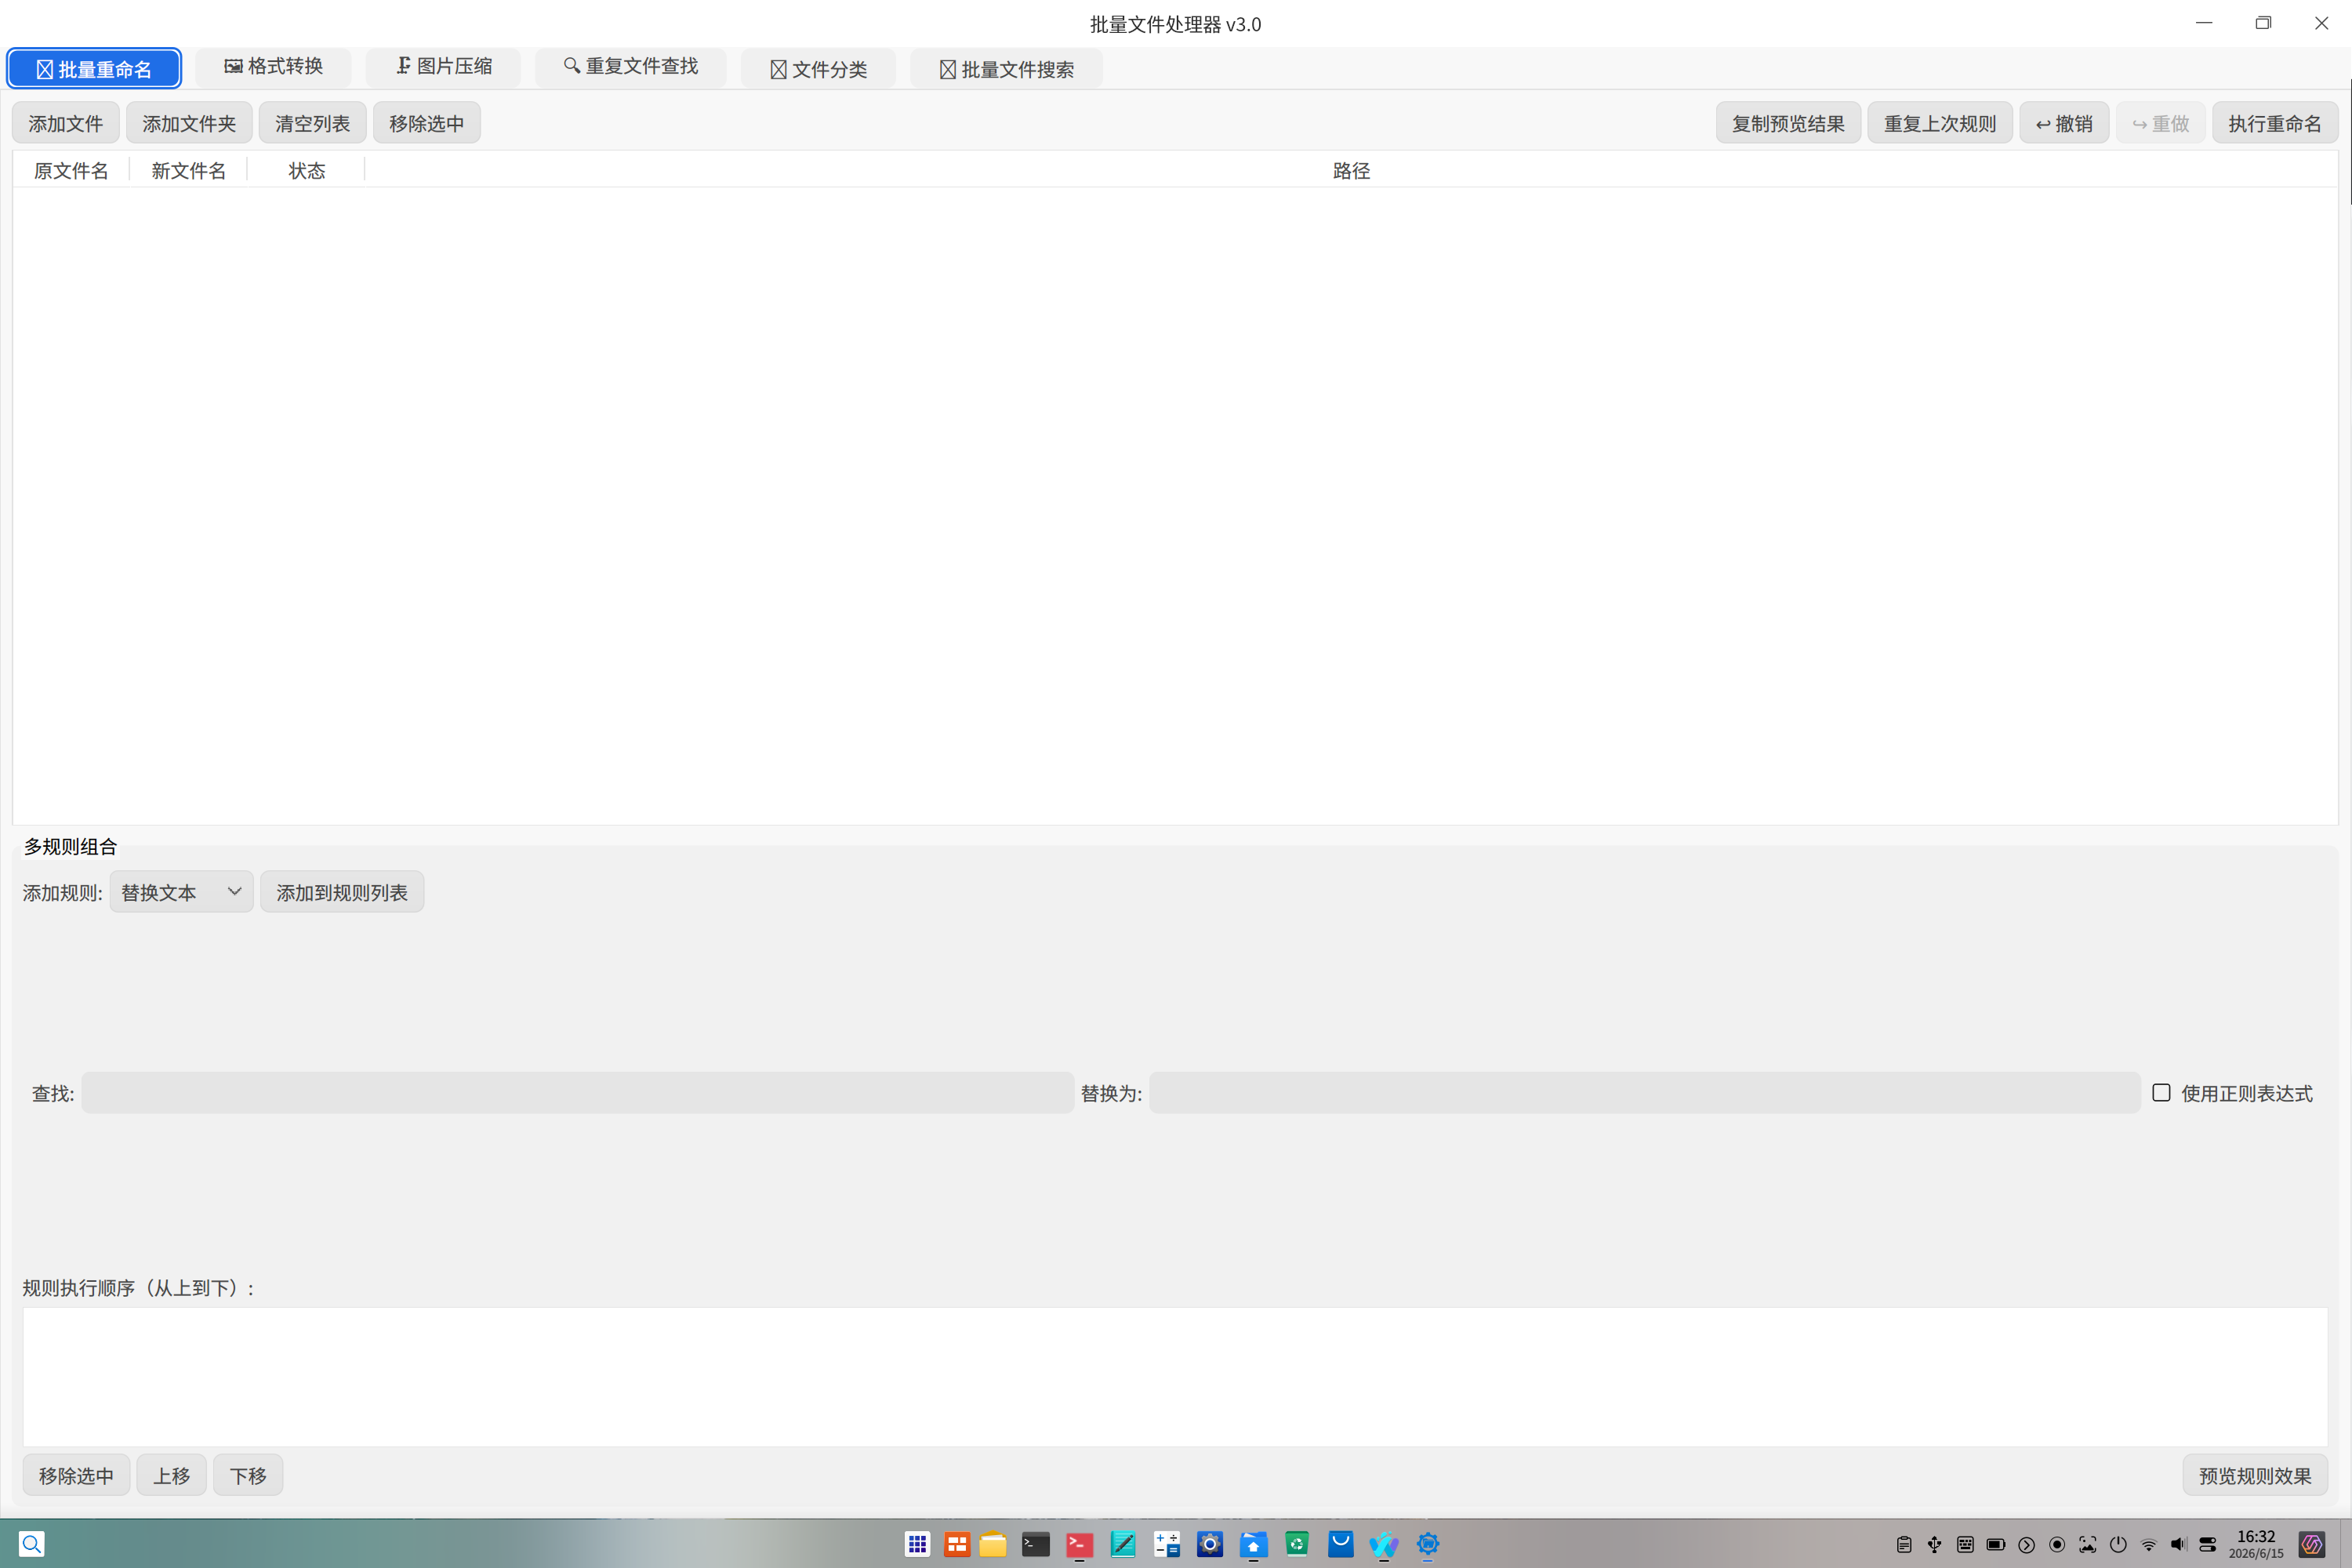The height and width of the screenshot is (1568, 2352).
Task: Click the volume speaker tray icon
Action: click(x=2179, y=1545)
